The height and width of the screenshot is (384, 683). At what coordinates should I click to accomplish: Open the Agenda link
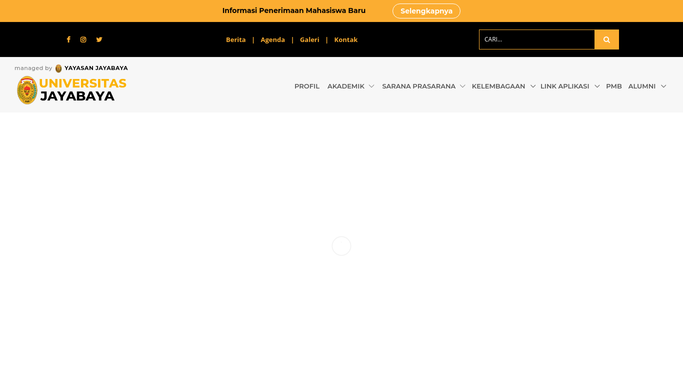click(273, 40)
